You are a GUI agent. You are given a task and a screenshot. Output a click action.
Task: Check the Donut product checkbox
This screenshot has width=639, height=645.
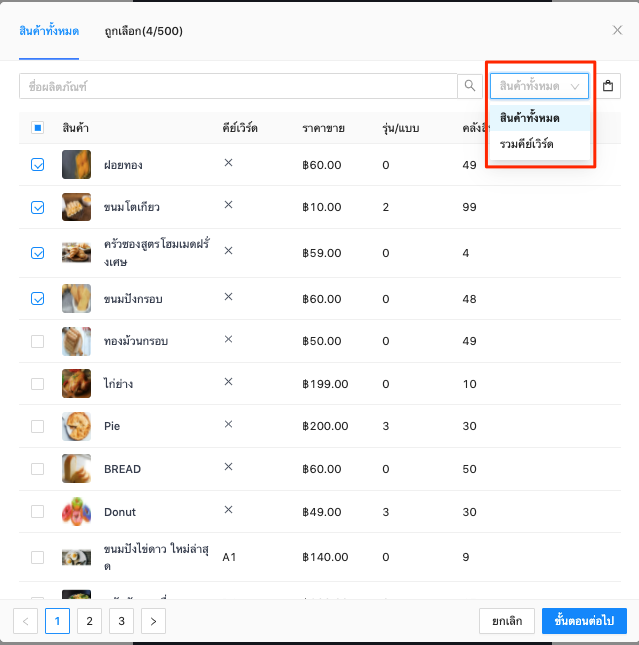pos(37,511)
